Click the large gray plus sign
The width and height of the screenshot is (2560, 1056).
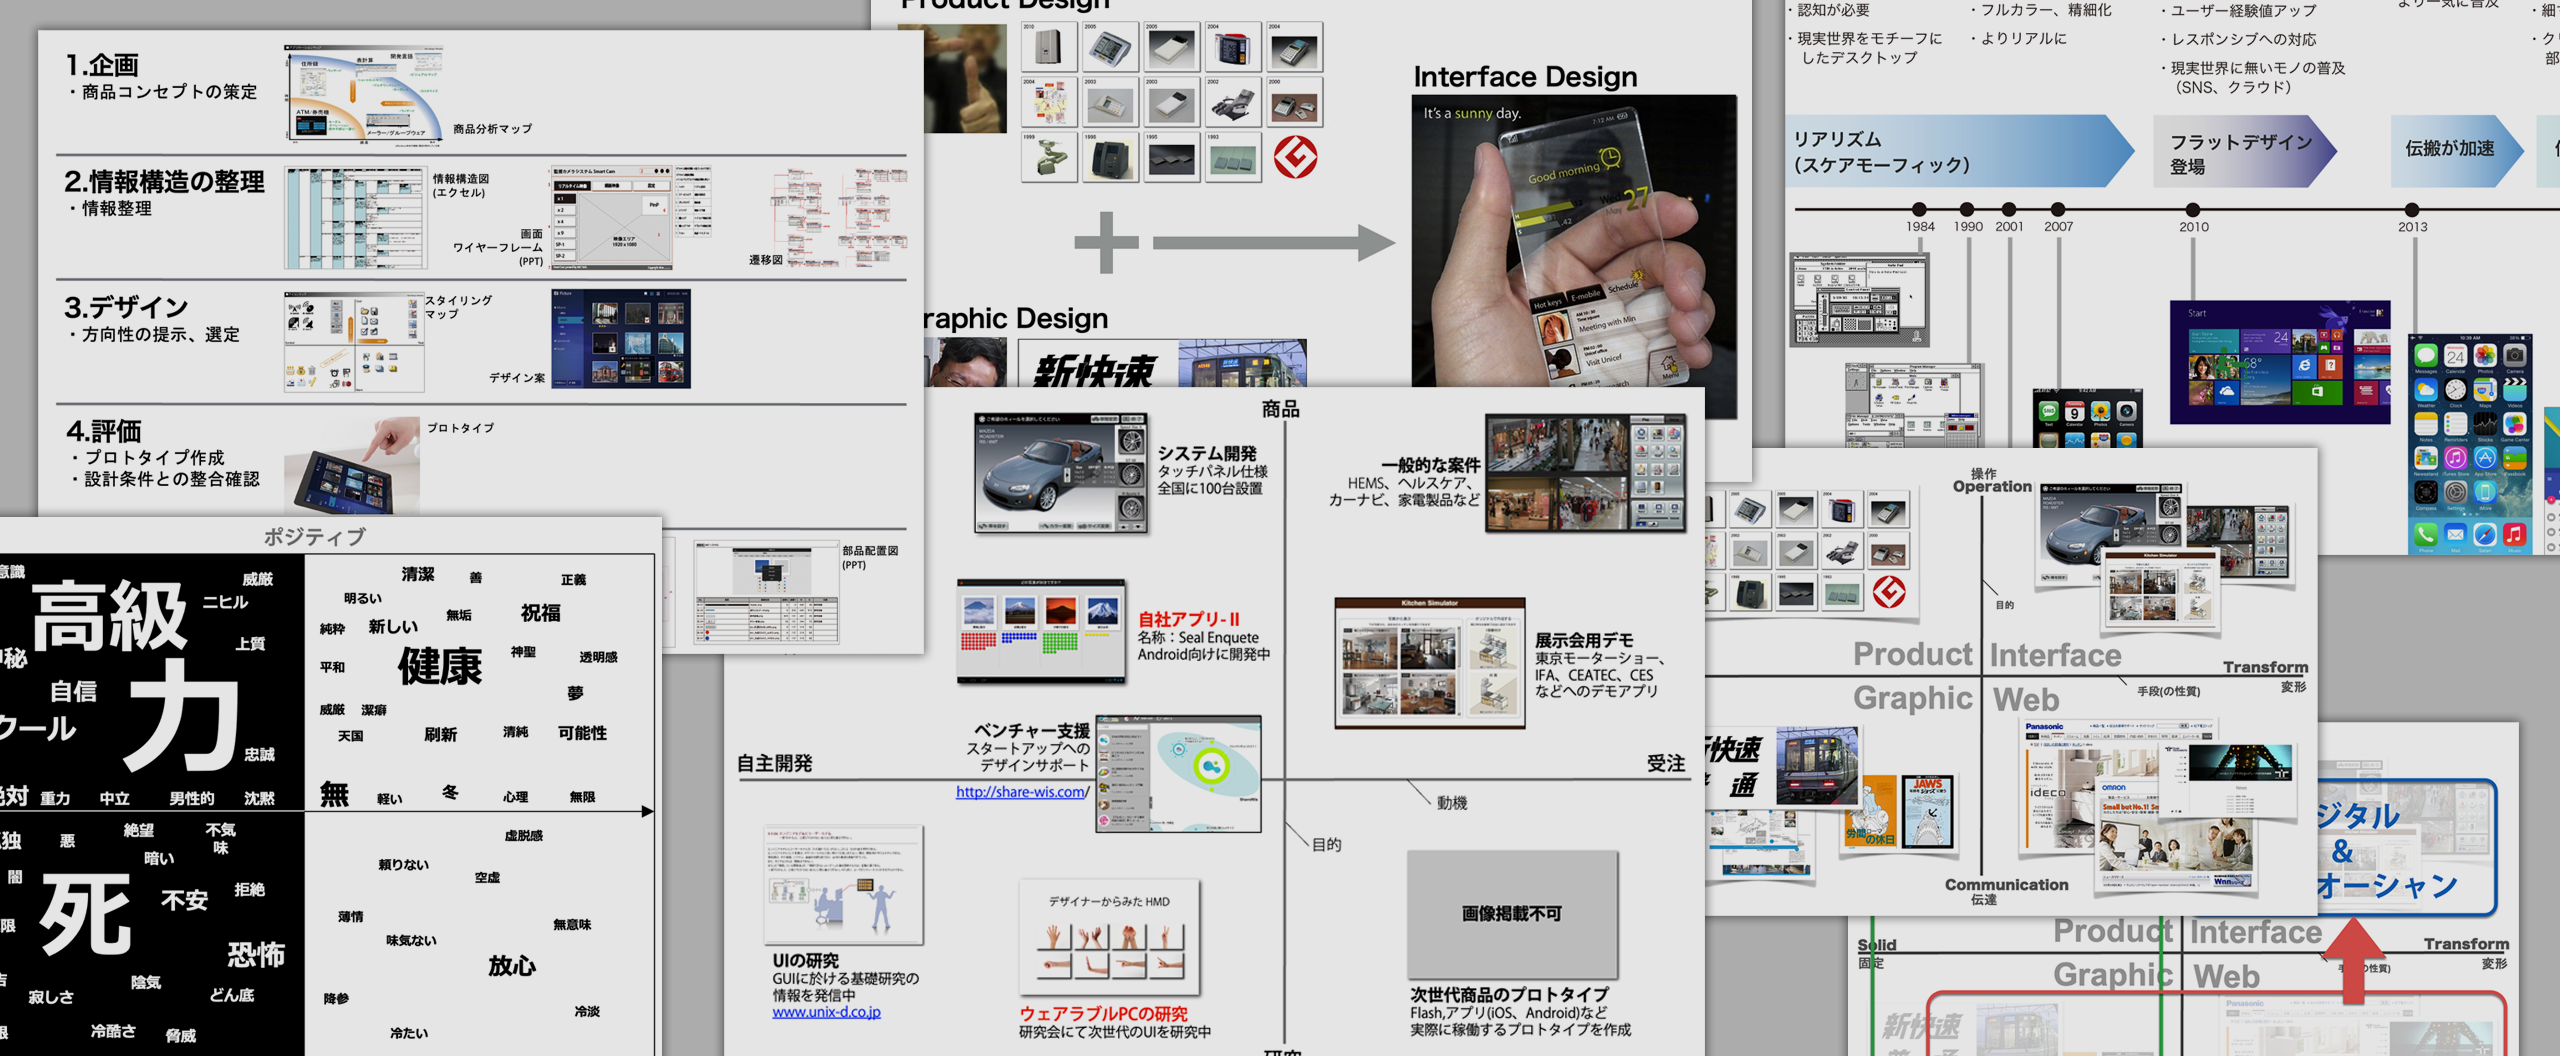coord(1106,242)
